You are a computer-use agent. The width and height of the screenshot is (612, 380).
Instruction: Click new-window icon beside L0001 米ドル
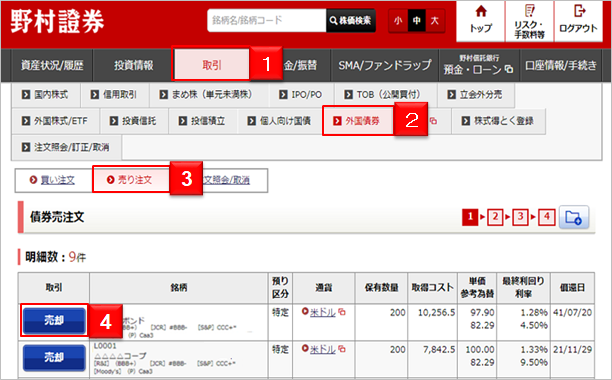(x=342, y=349)
